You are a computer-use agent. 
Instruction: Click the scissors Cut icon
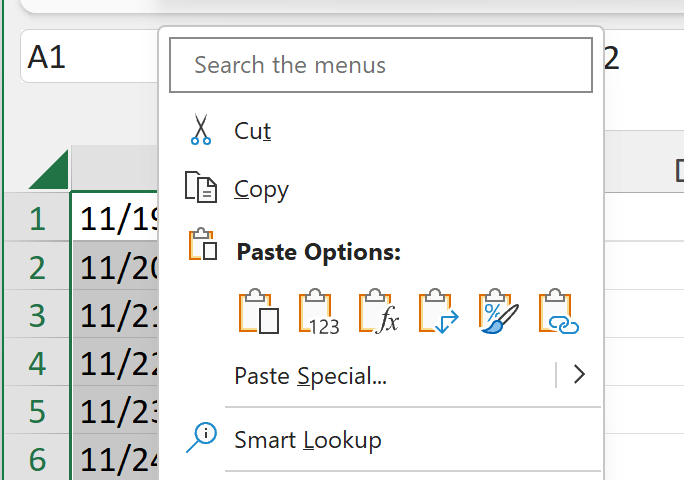(x=201, y=131)
